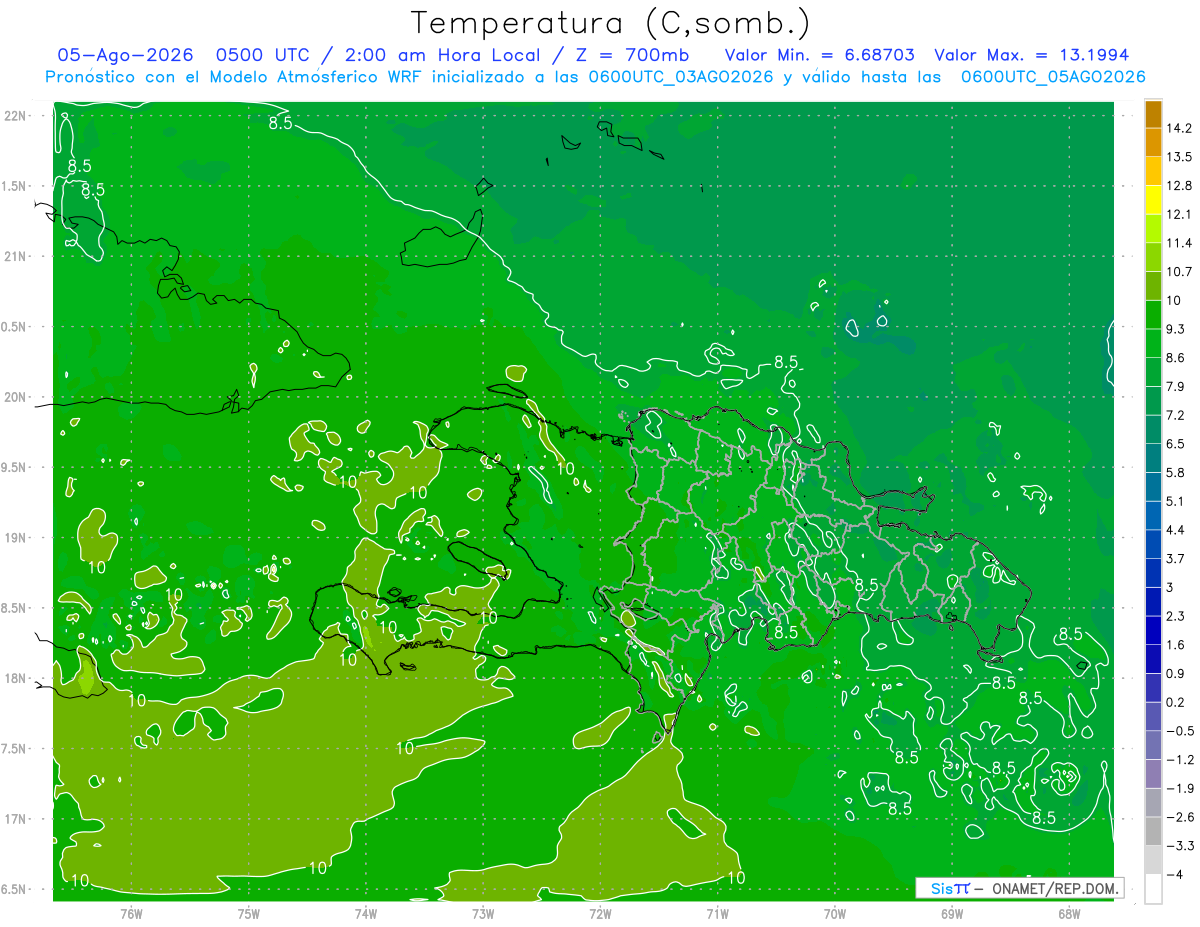The image size is (1200, 927).
Task: Click the dark blue swatch between 1.6 and 2.3
Action: [x=1153, y=631]
